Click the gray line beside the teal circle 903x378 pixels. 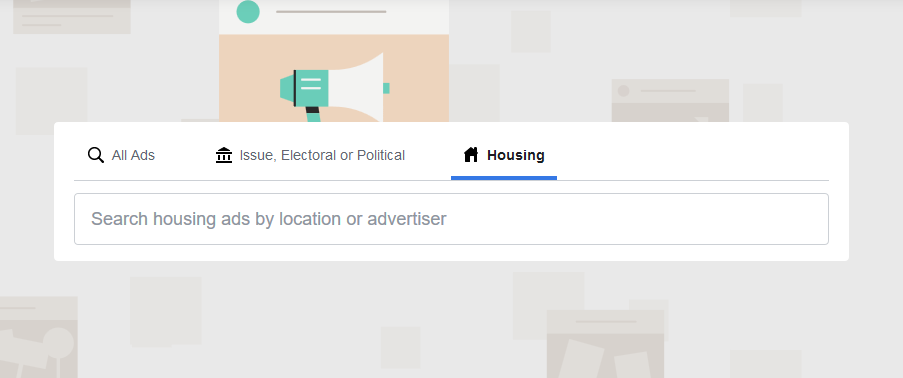click(x=331, y=12)
